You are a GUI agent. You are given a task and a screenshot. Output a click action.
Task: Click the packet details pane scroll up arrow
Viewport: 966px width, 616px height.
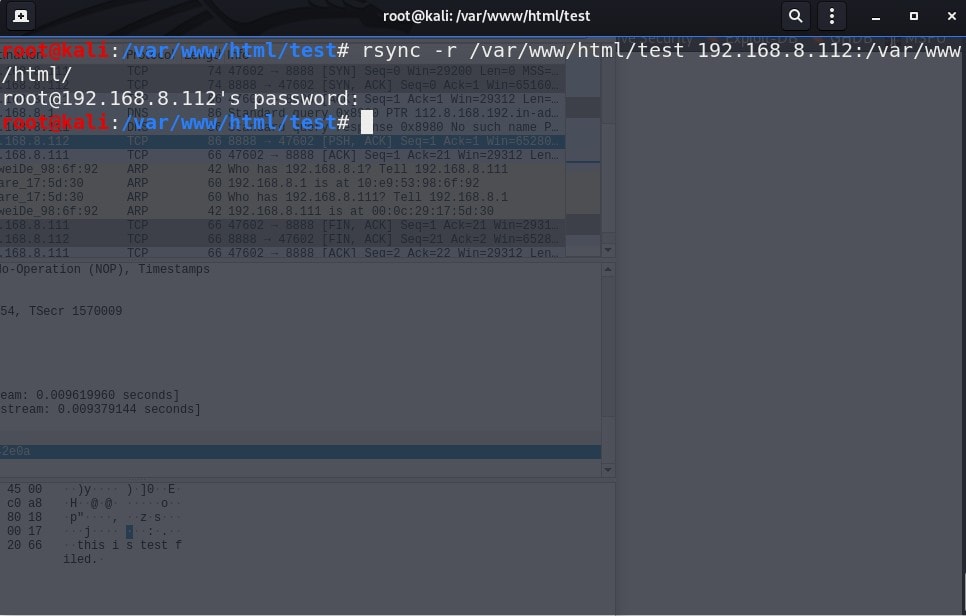(608, 270)
